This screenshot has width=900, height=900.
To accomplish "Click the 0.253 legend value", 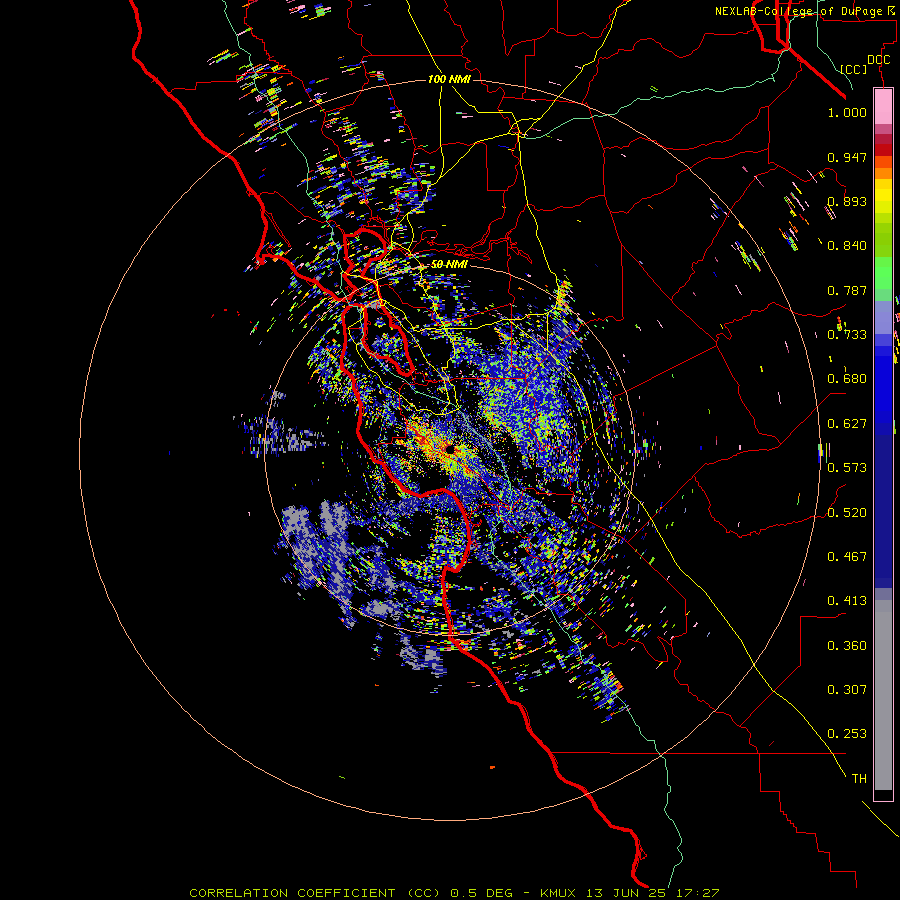I will click(847, 734).
